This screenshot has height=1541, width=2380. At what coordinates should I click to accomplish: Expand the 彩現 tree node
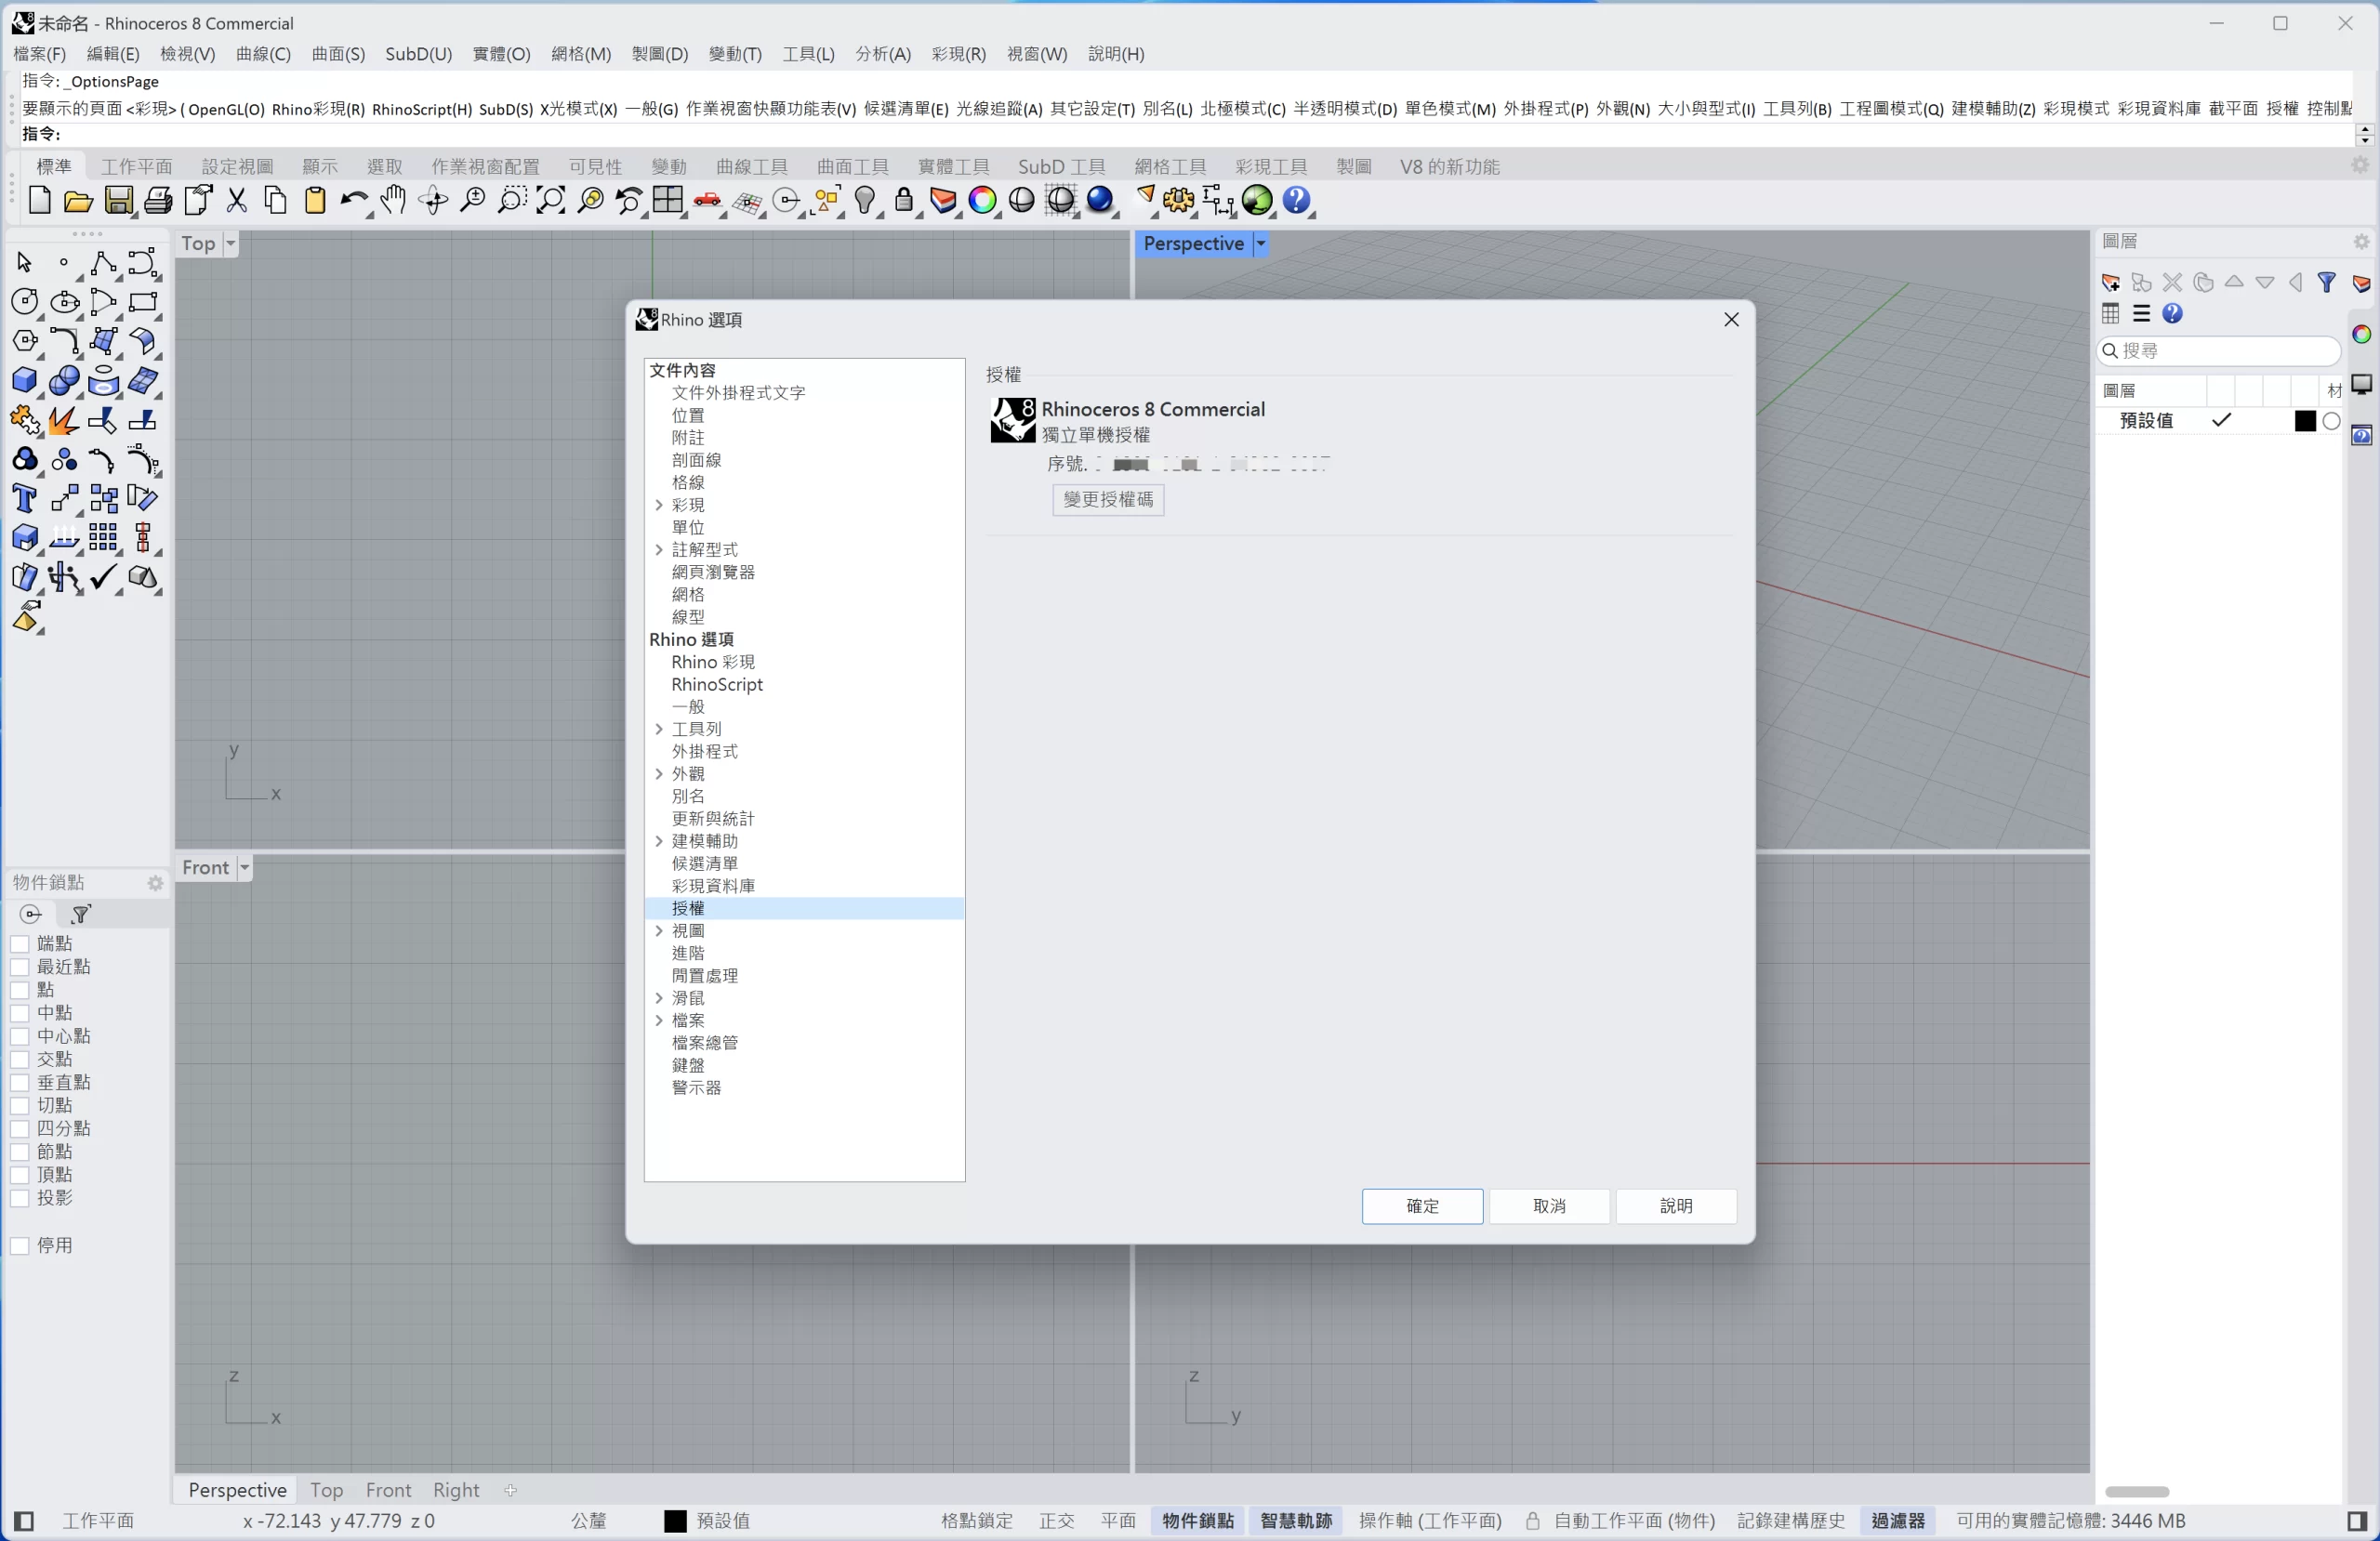[659, 505]
